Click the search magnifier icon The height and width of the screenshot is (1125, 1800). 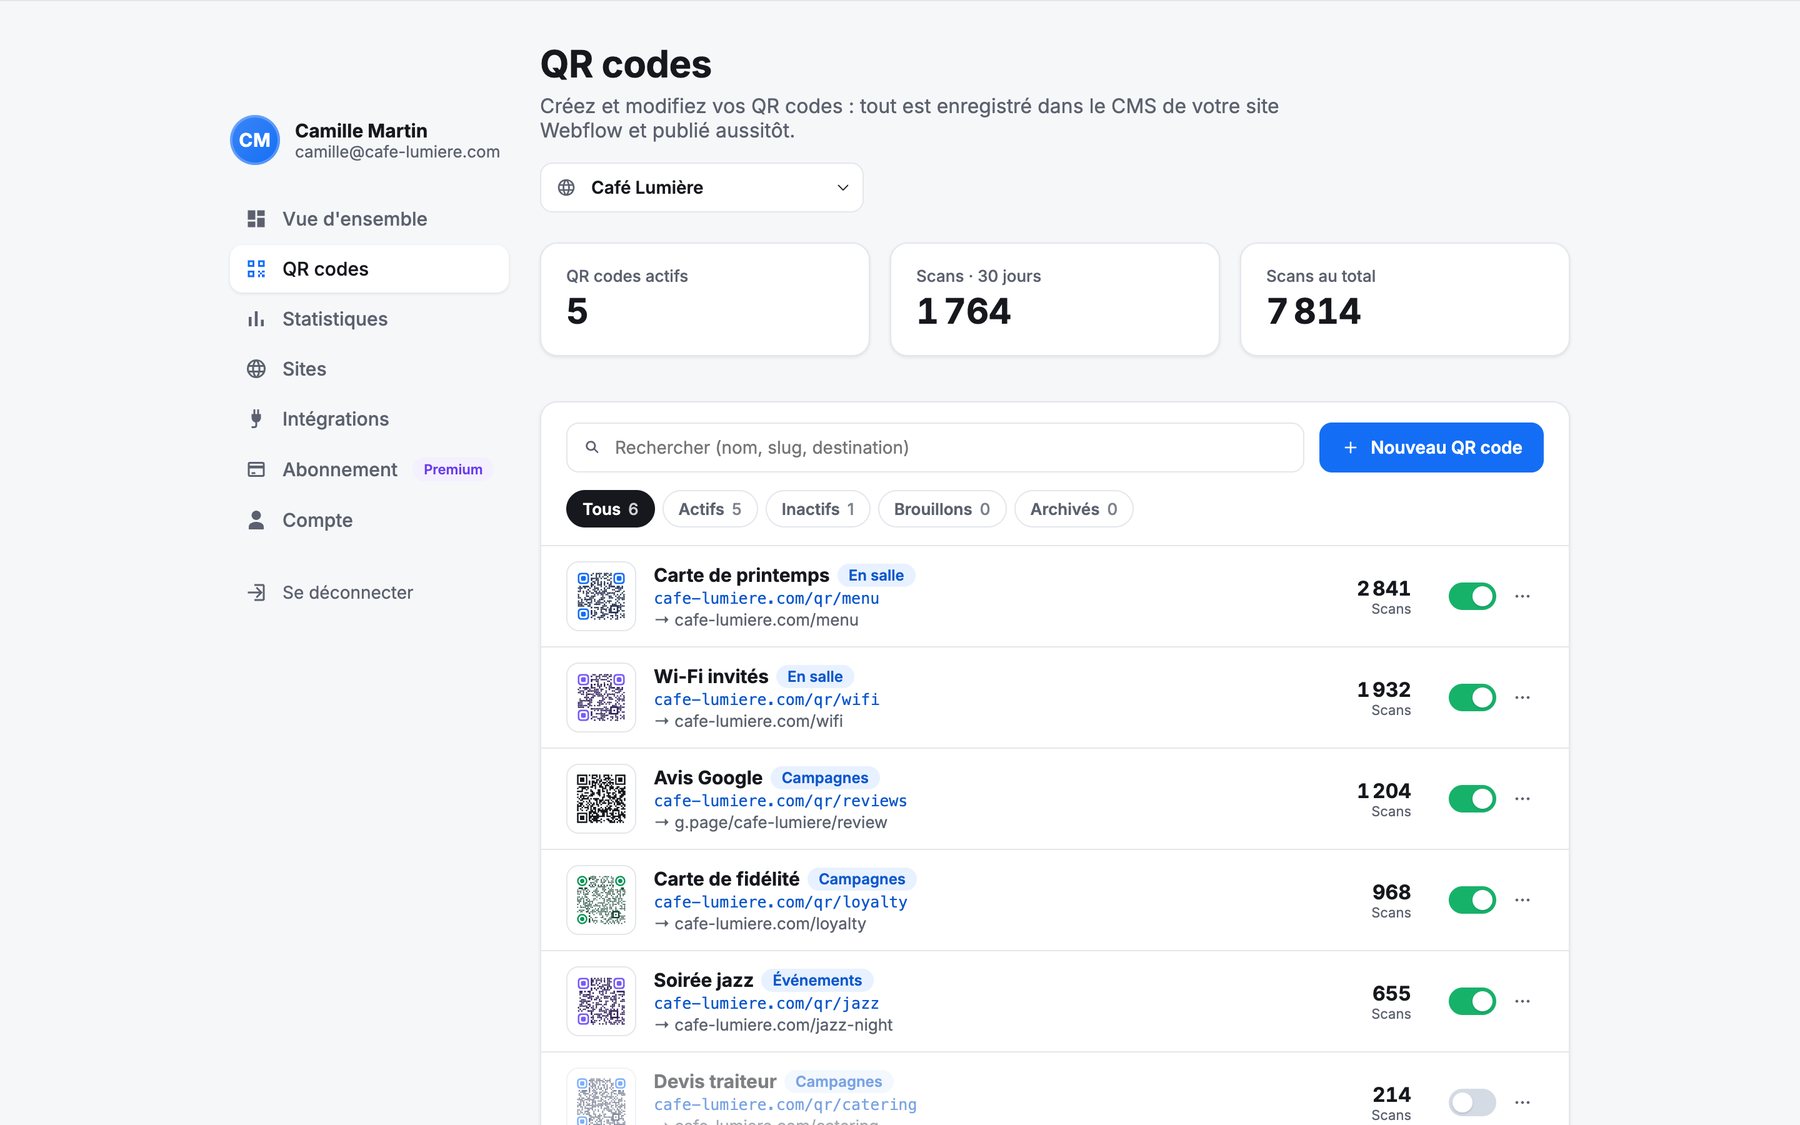coord(592,447)
